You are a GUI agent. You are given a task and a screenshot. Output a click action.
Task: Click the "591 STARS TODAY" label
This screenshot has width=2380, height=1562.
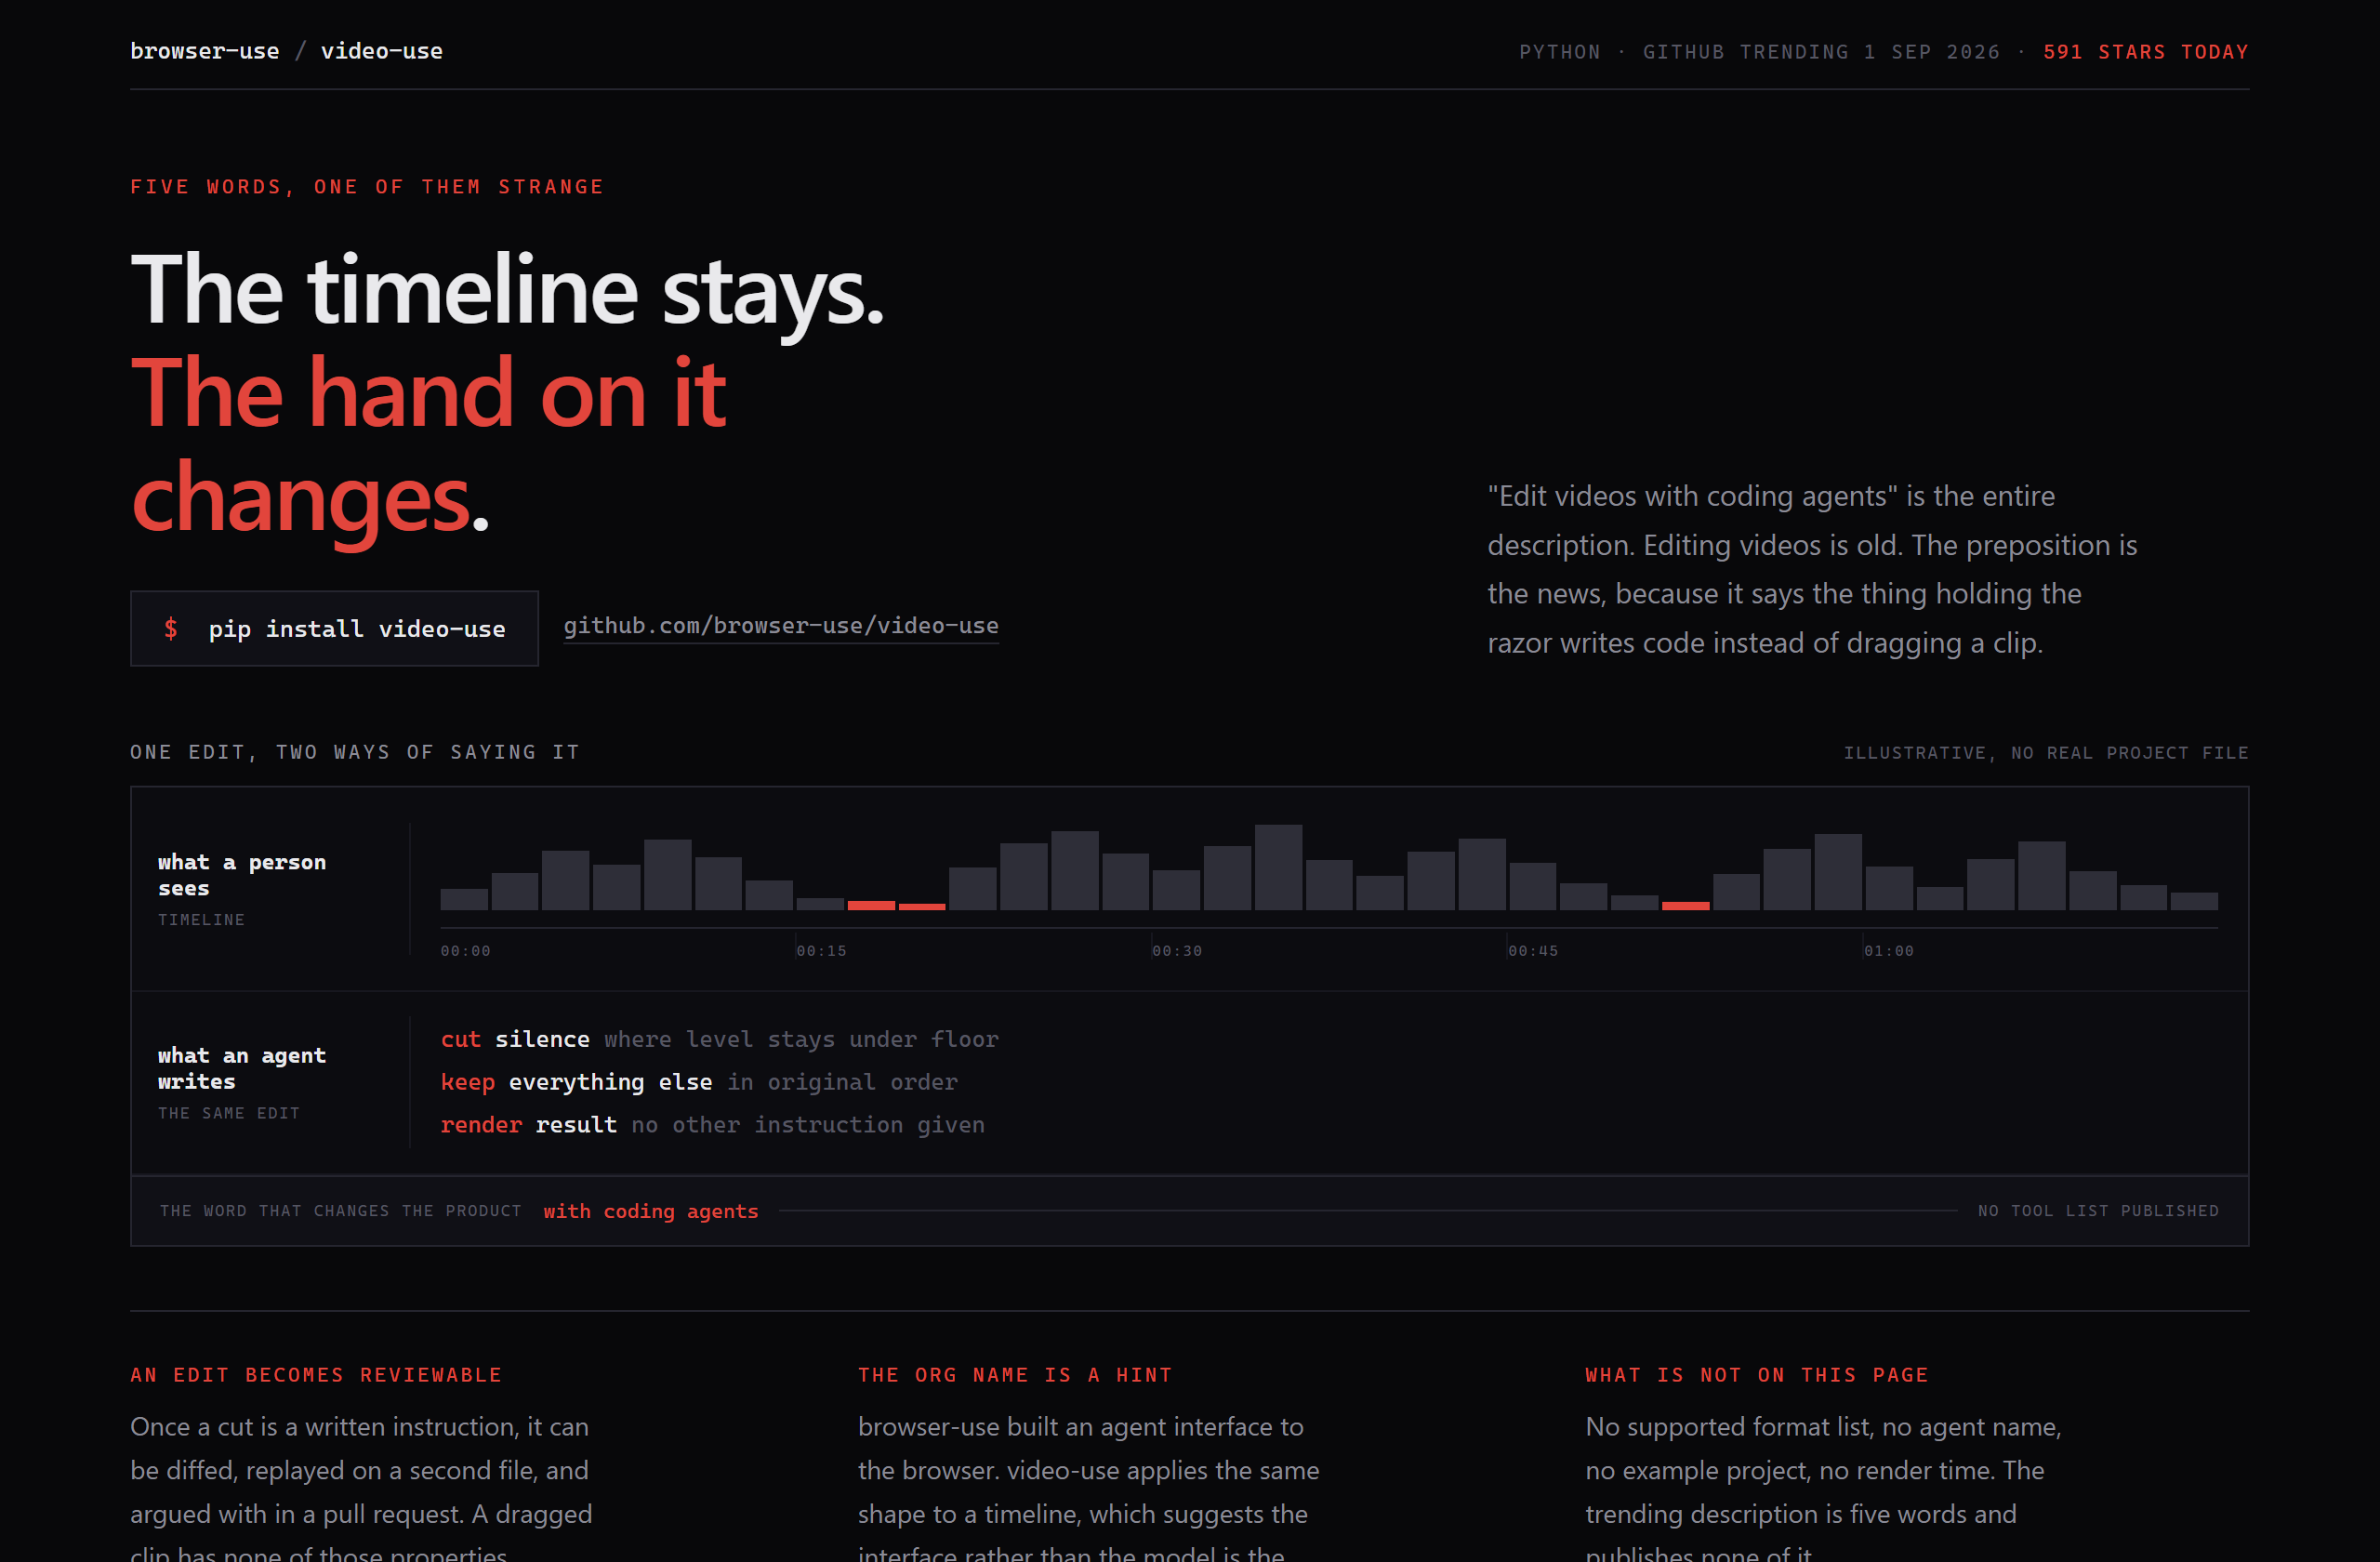point(2145,52)
